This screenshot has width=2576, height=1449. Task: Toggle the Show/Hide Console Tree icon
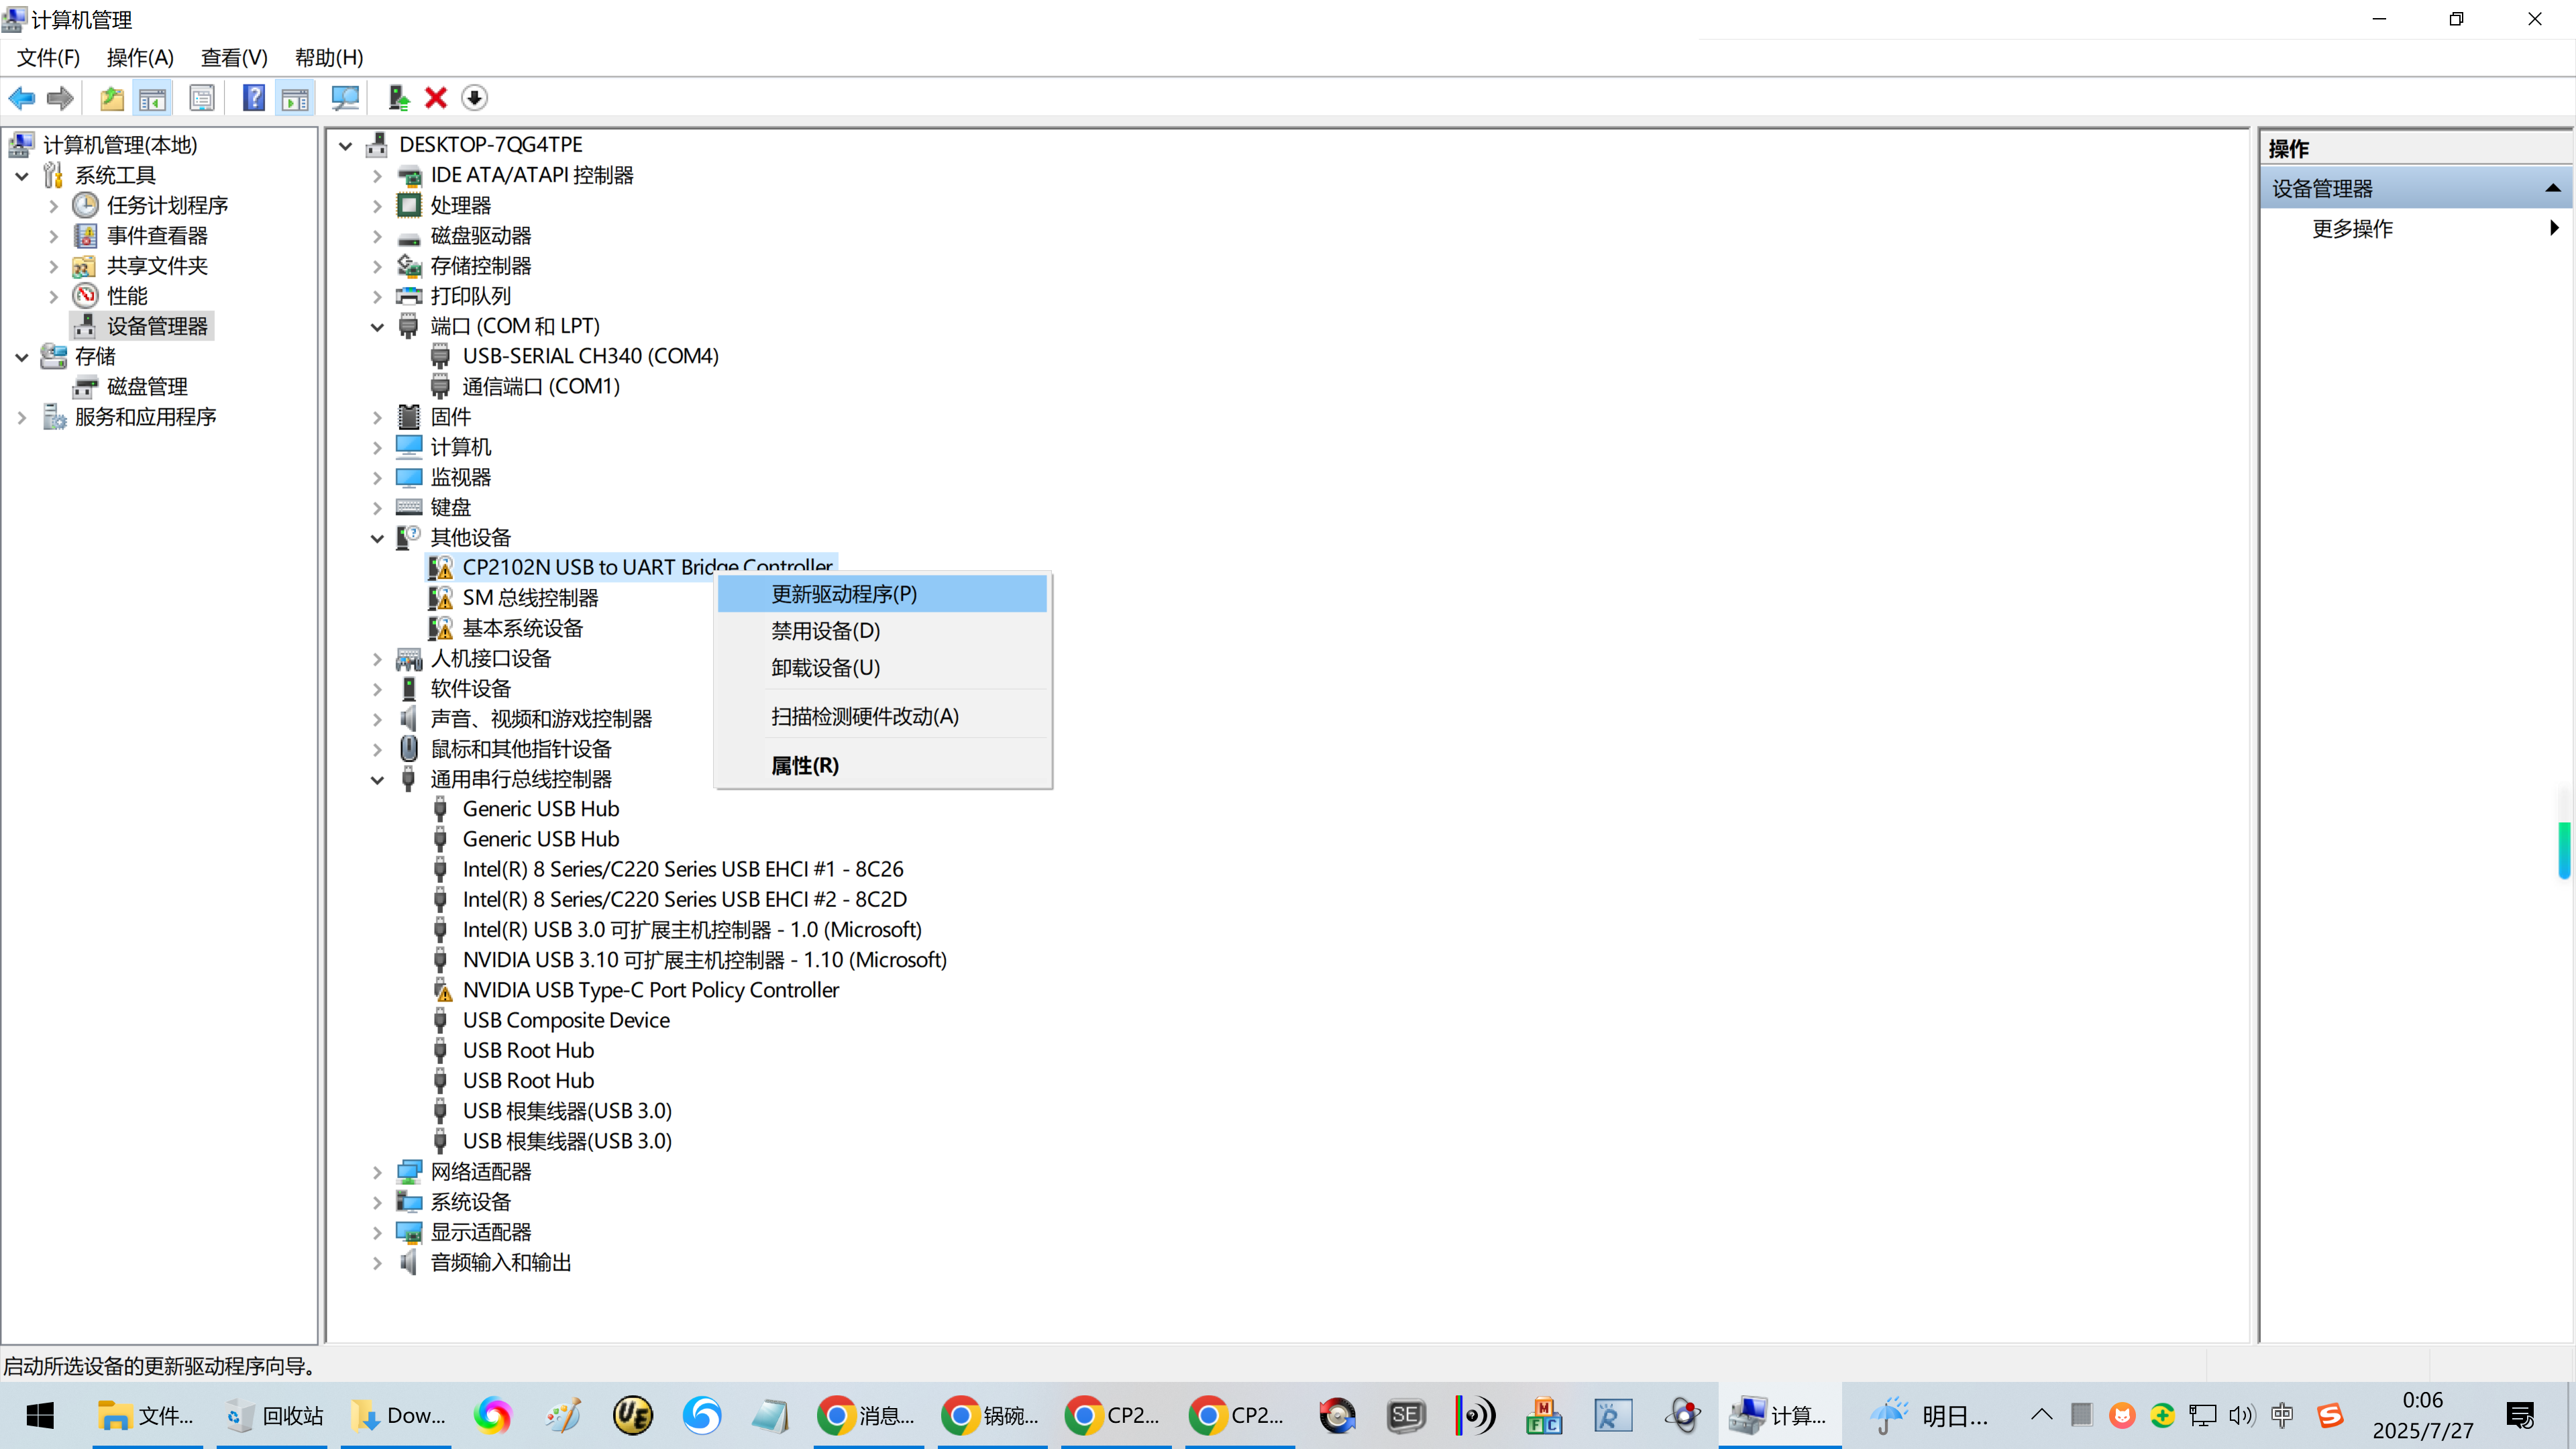tap(153, 98)
